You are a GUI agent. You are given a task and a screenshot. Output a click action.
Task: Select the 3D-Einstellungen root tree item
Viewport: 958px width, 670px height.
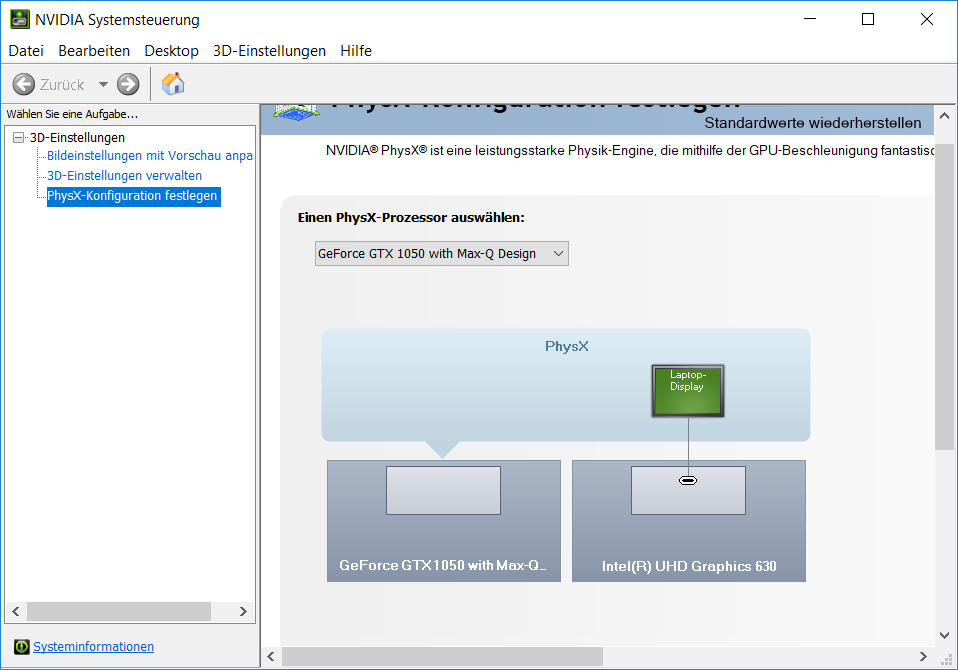click(x=78, y=137)
